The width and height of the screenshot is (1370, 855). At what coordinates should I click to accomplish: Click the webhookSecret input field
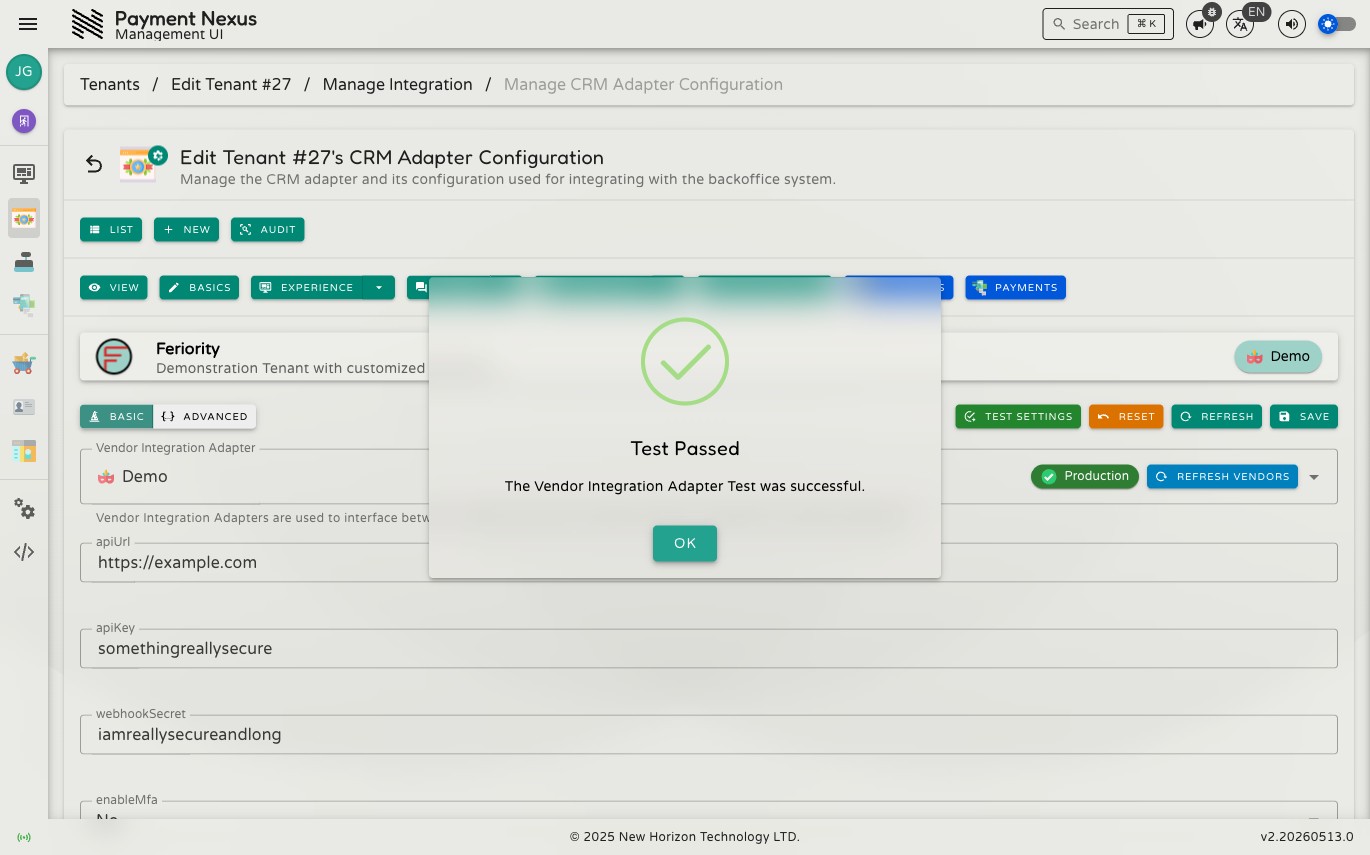coord(709,734)
